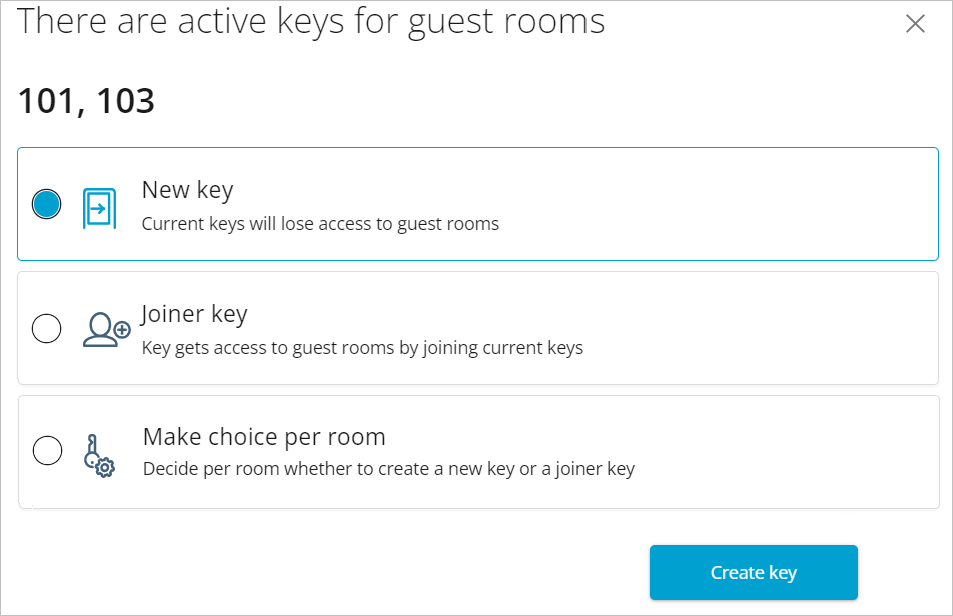Choose the Make choice per room radio

[x=47, y=451]
